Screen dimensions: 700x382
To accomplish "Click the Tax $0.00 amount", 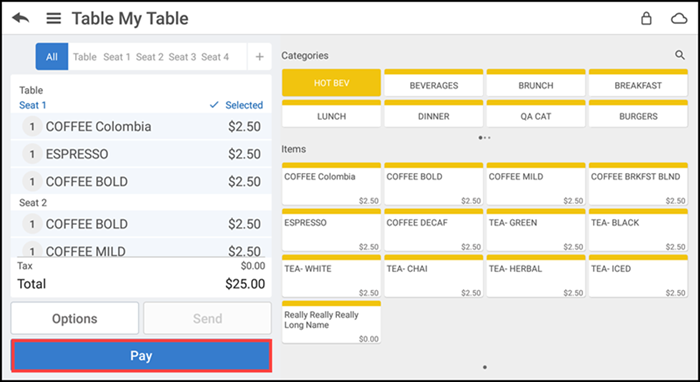I will tap(253, 266).
